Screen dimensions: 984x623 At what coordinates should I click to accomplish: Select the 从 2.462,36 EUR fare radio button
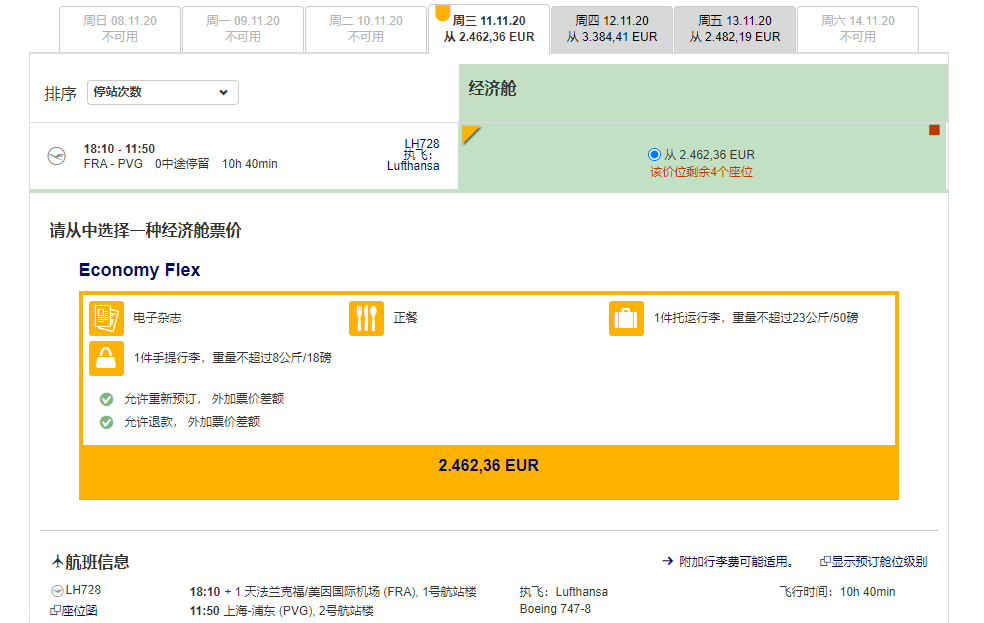point(654,154)
